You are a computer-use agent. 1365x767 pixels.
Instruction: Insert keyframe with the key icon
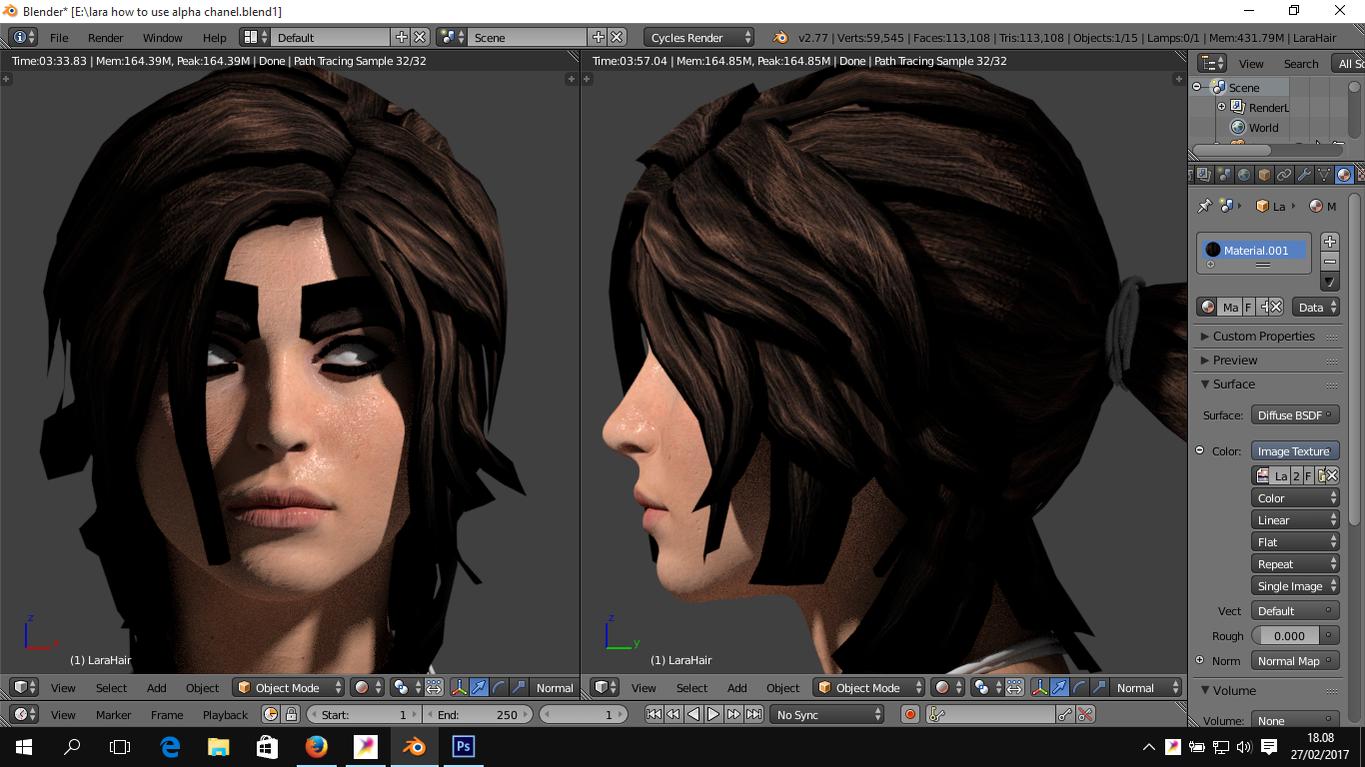point(1064,714)
